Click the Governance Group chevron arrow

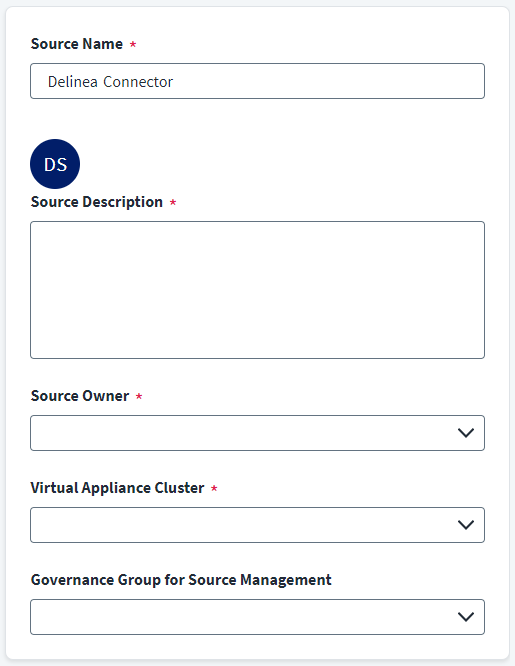pyautogui.click(x=466, y=617)
